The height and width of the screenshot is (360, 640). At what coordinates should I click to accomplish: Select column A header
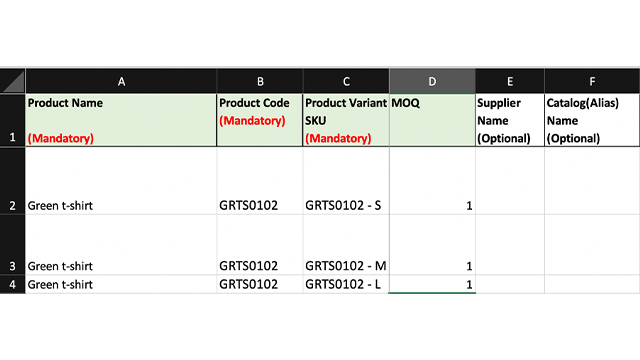[121, 81]
